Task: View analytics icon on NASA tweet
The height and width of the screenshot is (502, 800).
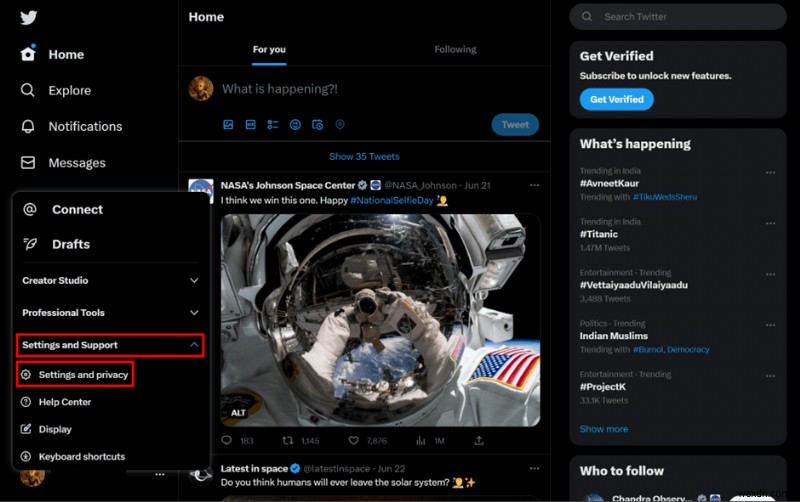Action: pyautogui.click(x=420, y=440)
